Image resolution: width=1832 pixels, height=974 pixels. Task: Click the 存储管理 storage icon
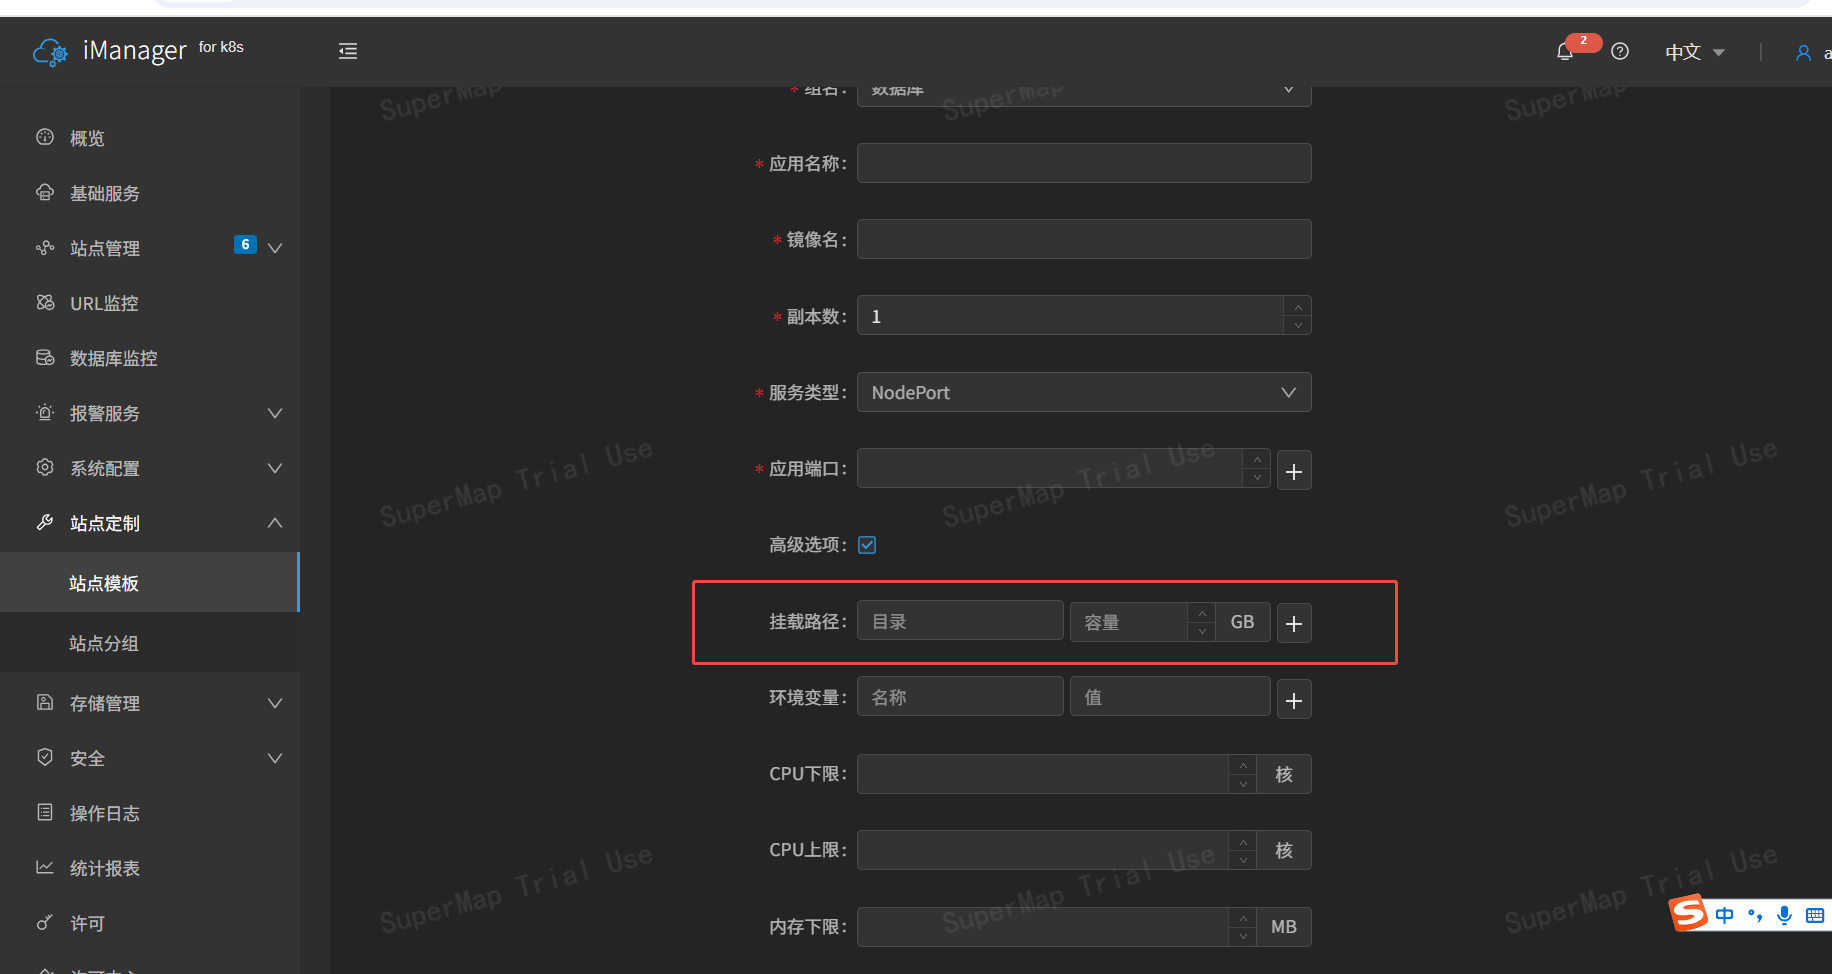coord(45,702)
